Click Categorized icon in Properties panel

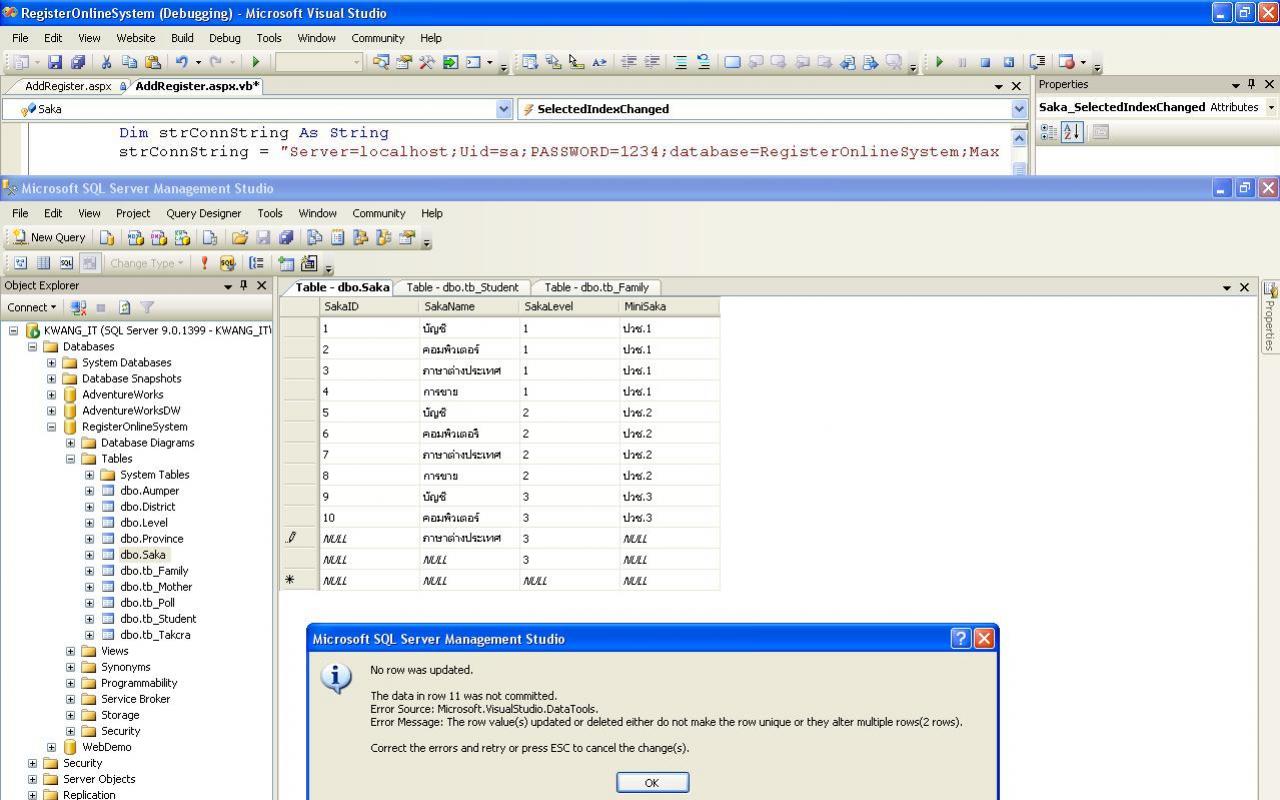[x=1049, y=132]
